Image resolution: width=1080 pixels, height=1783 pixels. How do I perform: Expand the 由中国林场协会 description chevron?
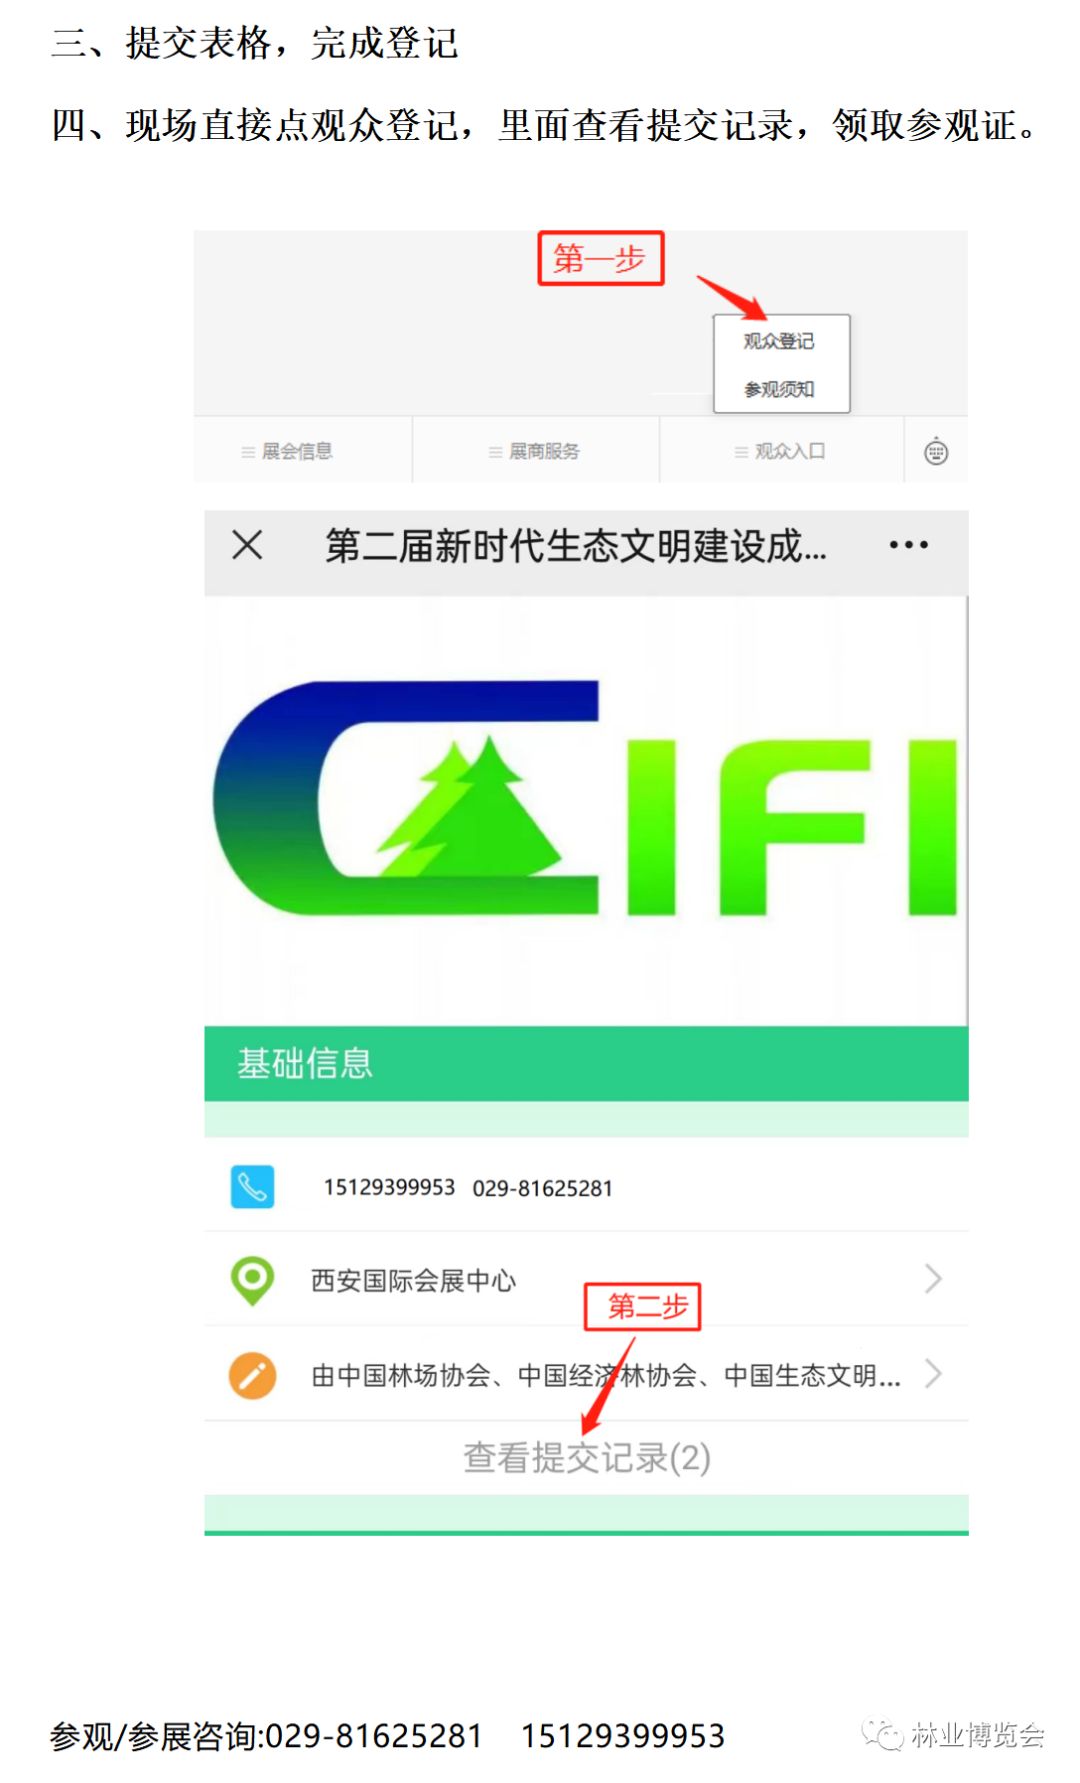coord(933,1374)
